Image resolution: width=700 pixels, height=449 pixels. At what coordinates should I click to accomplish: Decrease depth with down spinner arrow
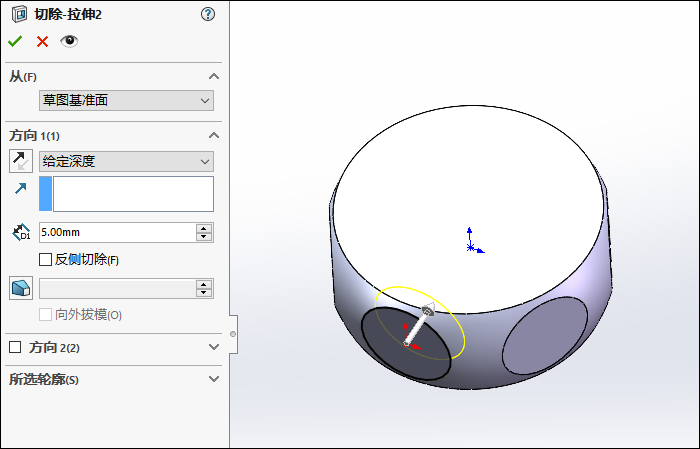(204, 237)
